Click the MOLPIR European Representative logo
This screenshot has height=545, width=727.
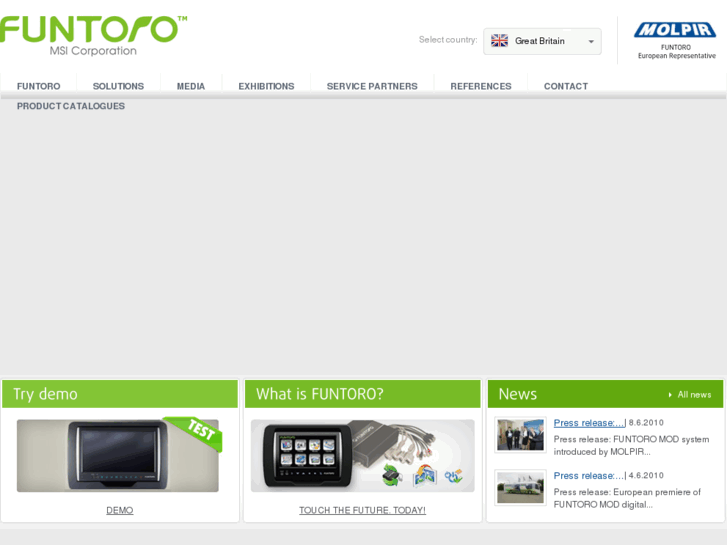point(675,41)
